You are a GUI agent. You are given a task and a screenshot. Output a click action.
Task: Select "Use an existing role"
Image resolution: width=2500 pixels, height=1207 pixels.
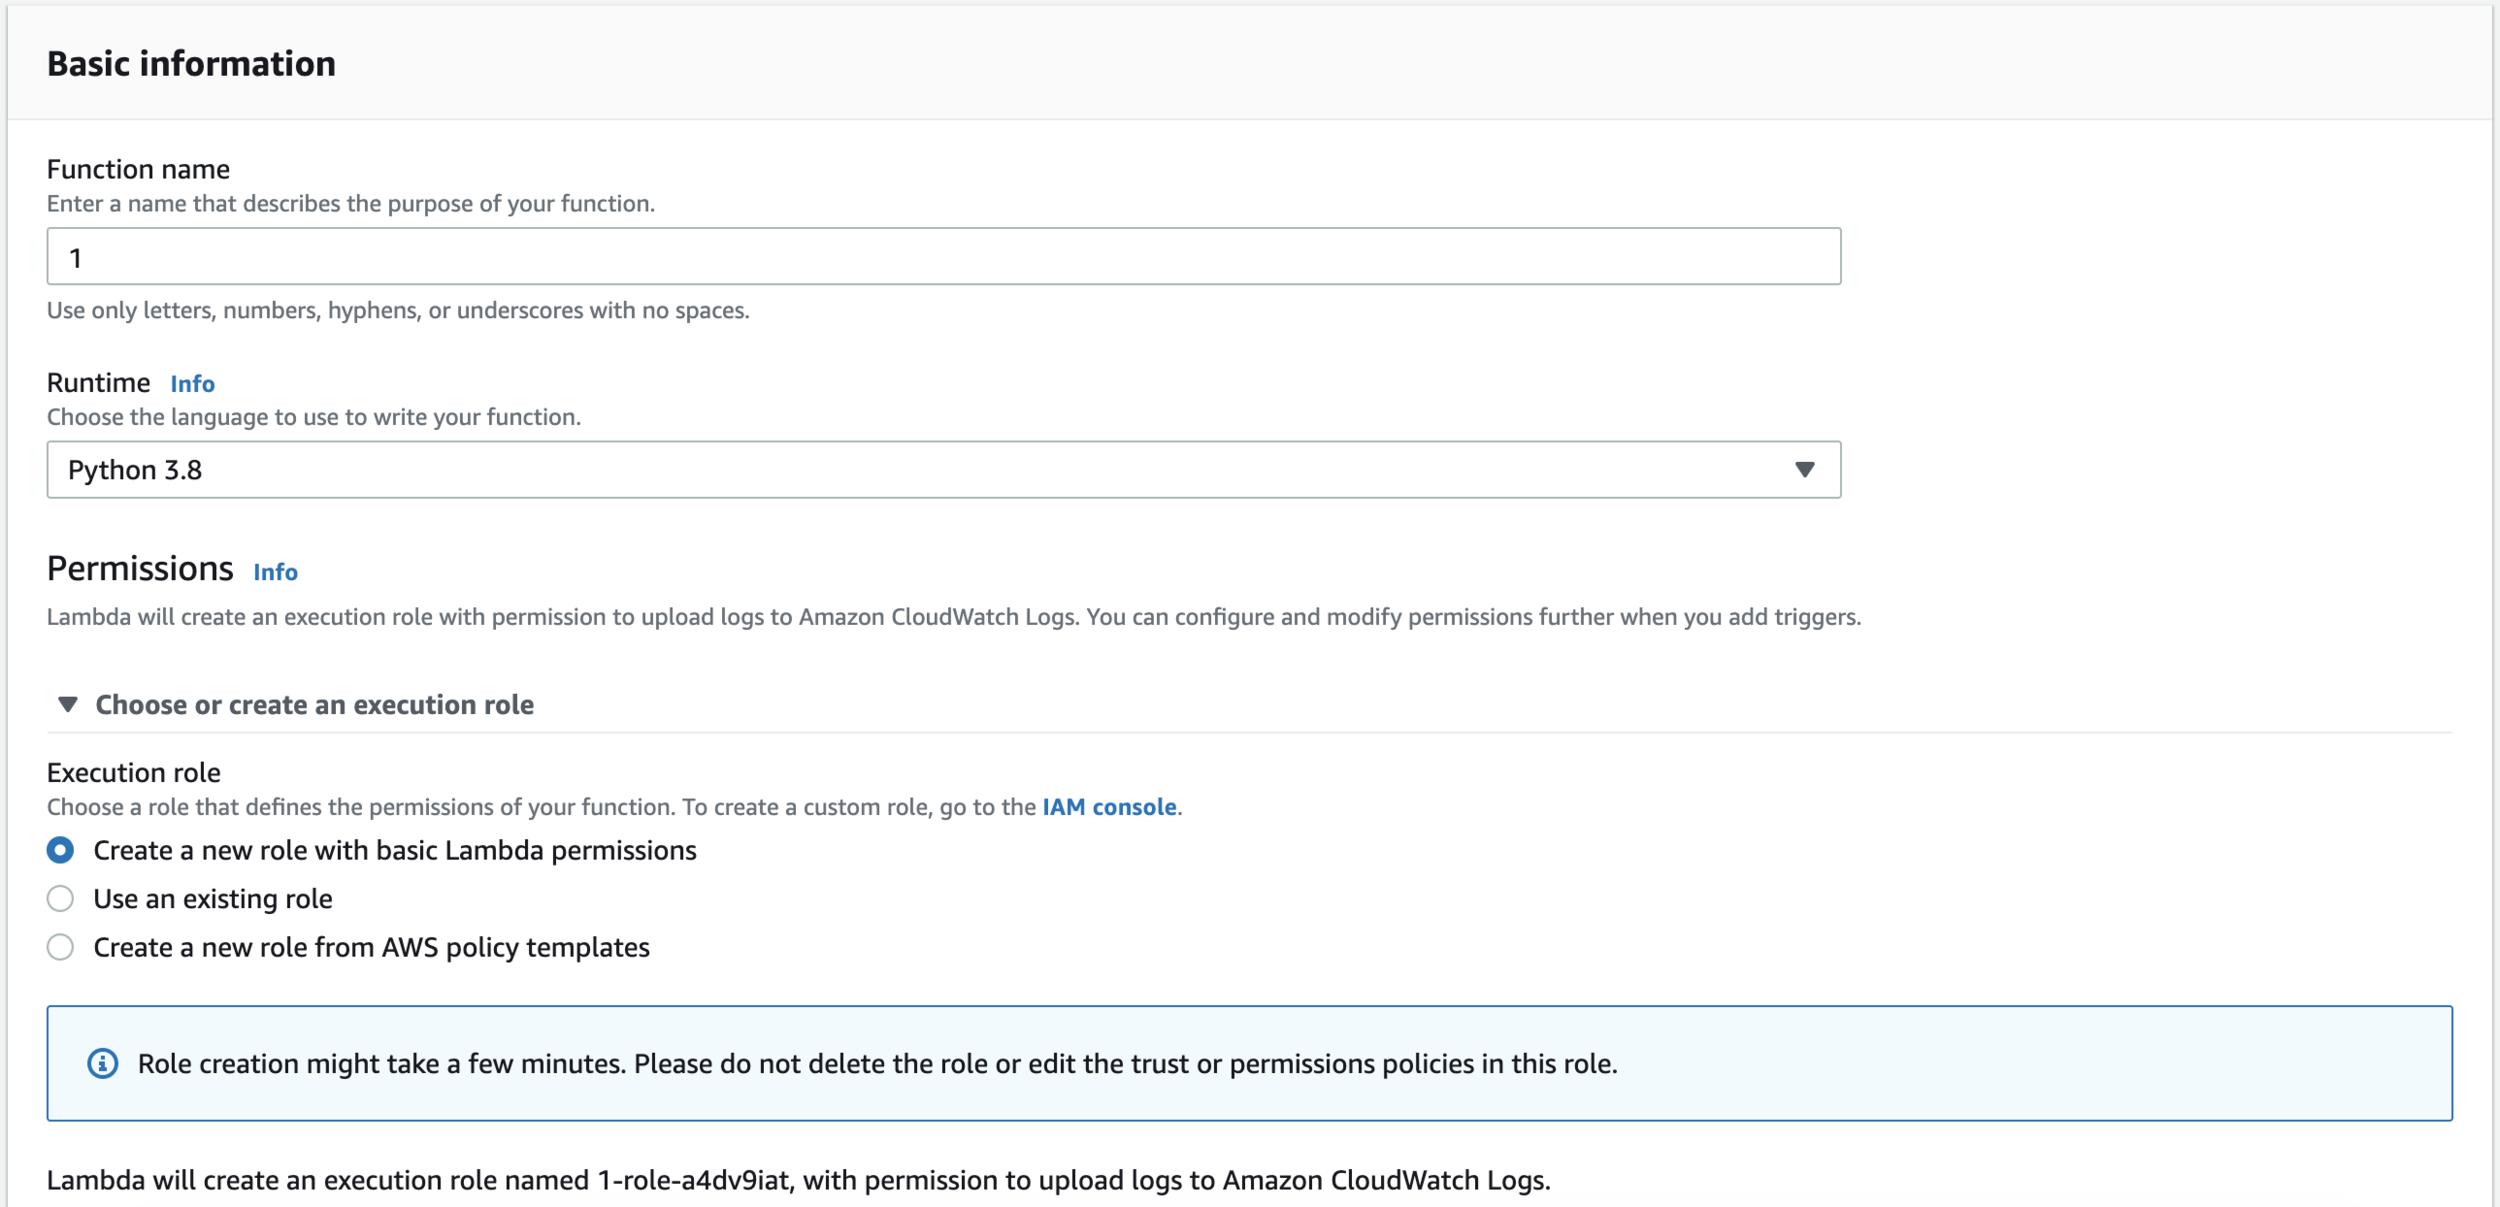[60, 898]
